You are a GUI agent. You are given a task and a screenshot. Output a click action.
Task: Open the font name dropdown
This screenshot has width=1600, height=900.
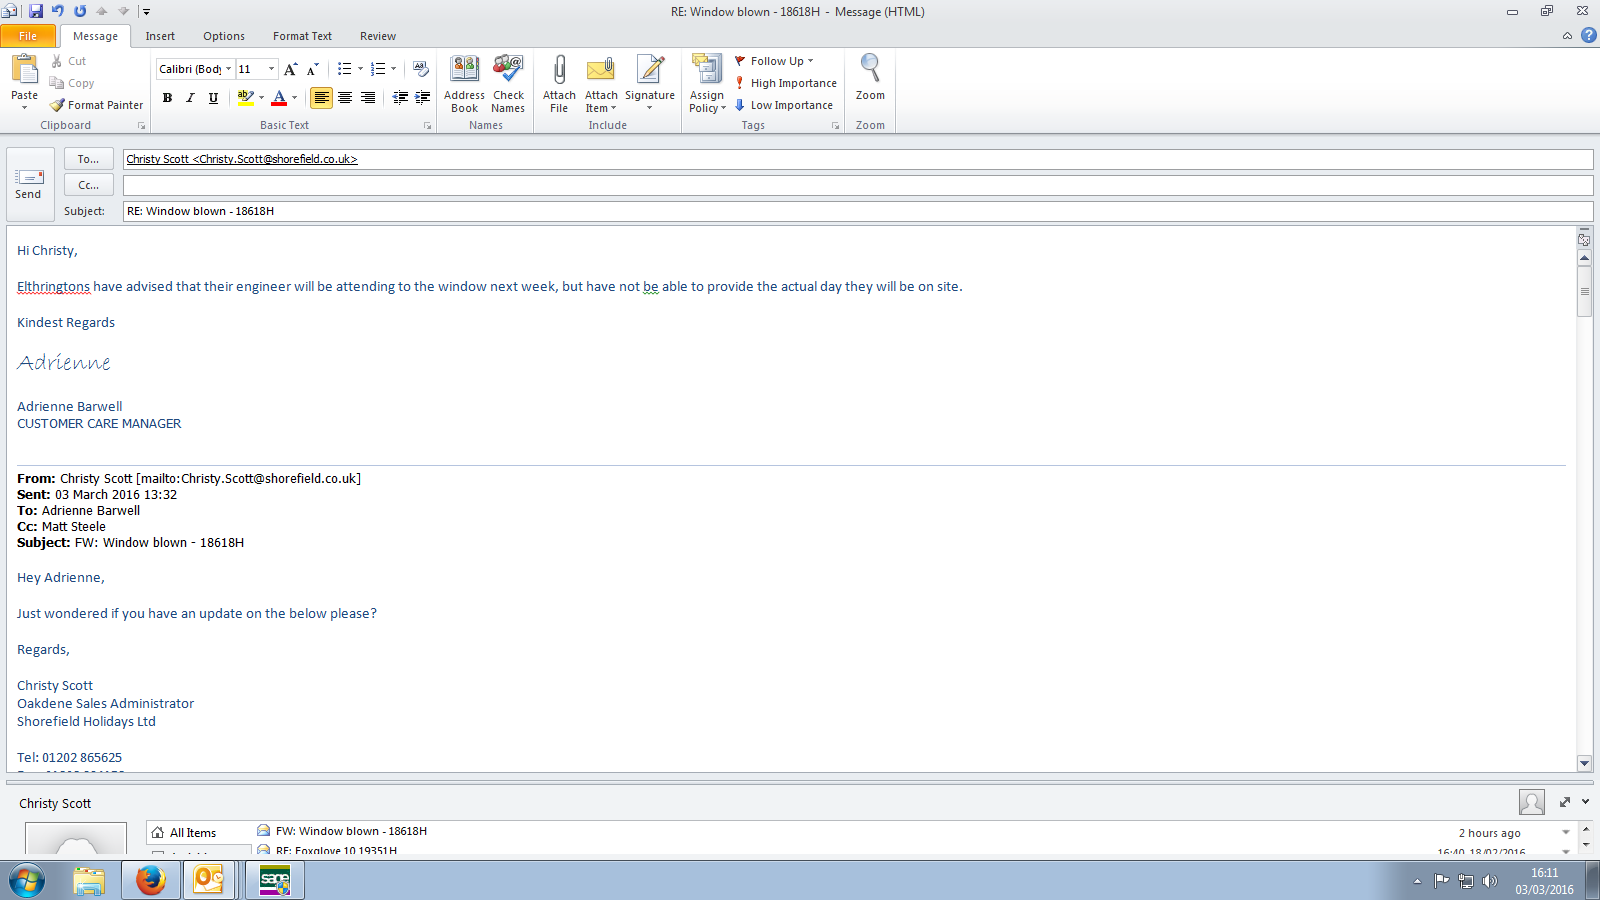(x=228, y=69)
